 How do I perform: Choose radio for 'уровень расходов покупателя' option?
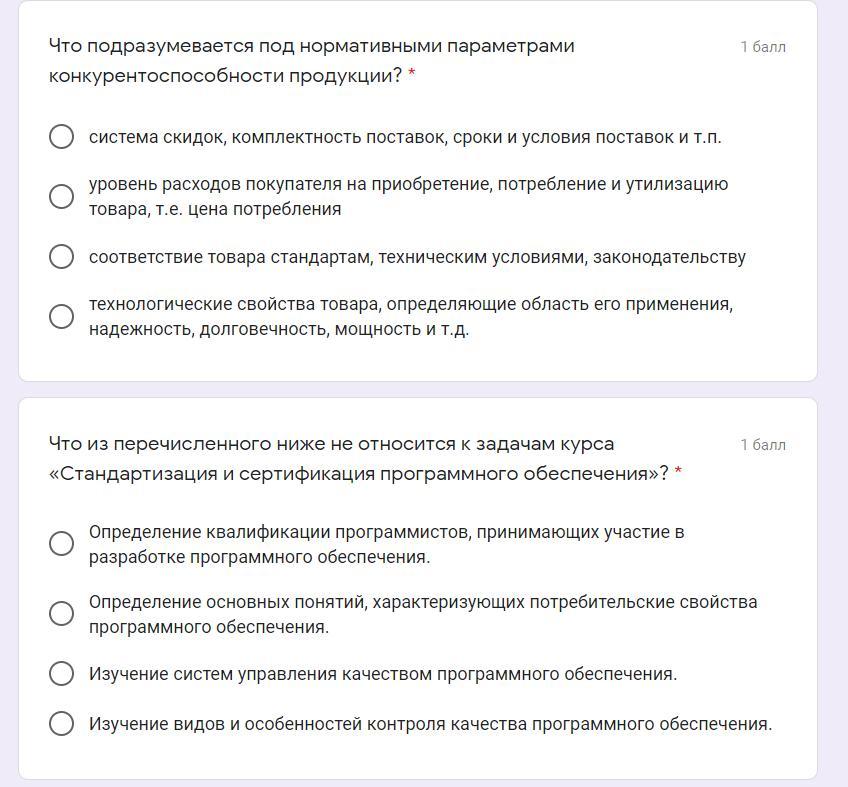point(61,196)
